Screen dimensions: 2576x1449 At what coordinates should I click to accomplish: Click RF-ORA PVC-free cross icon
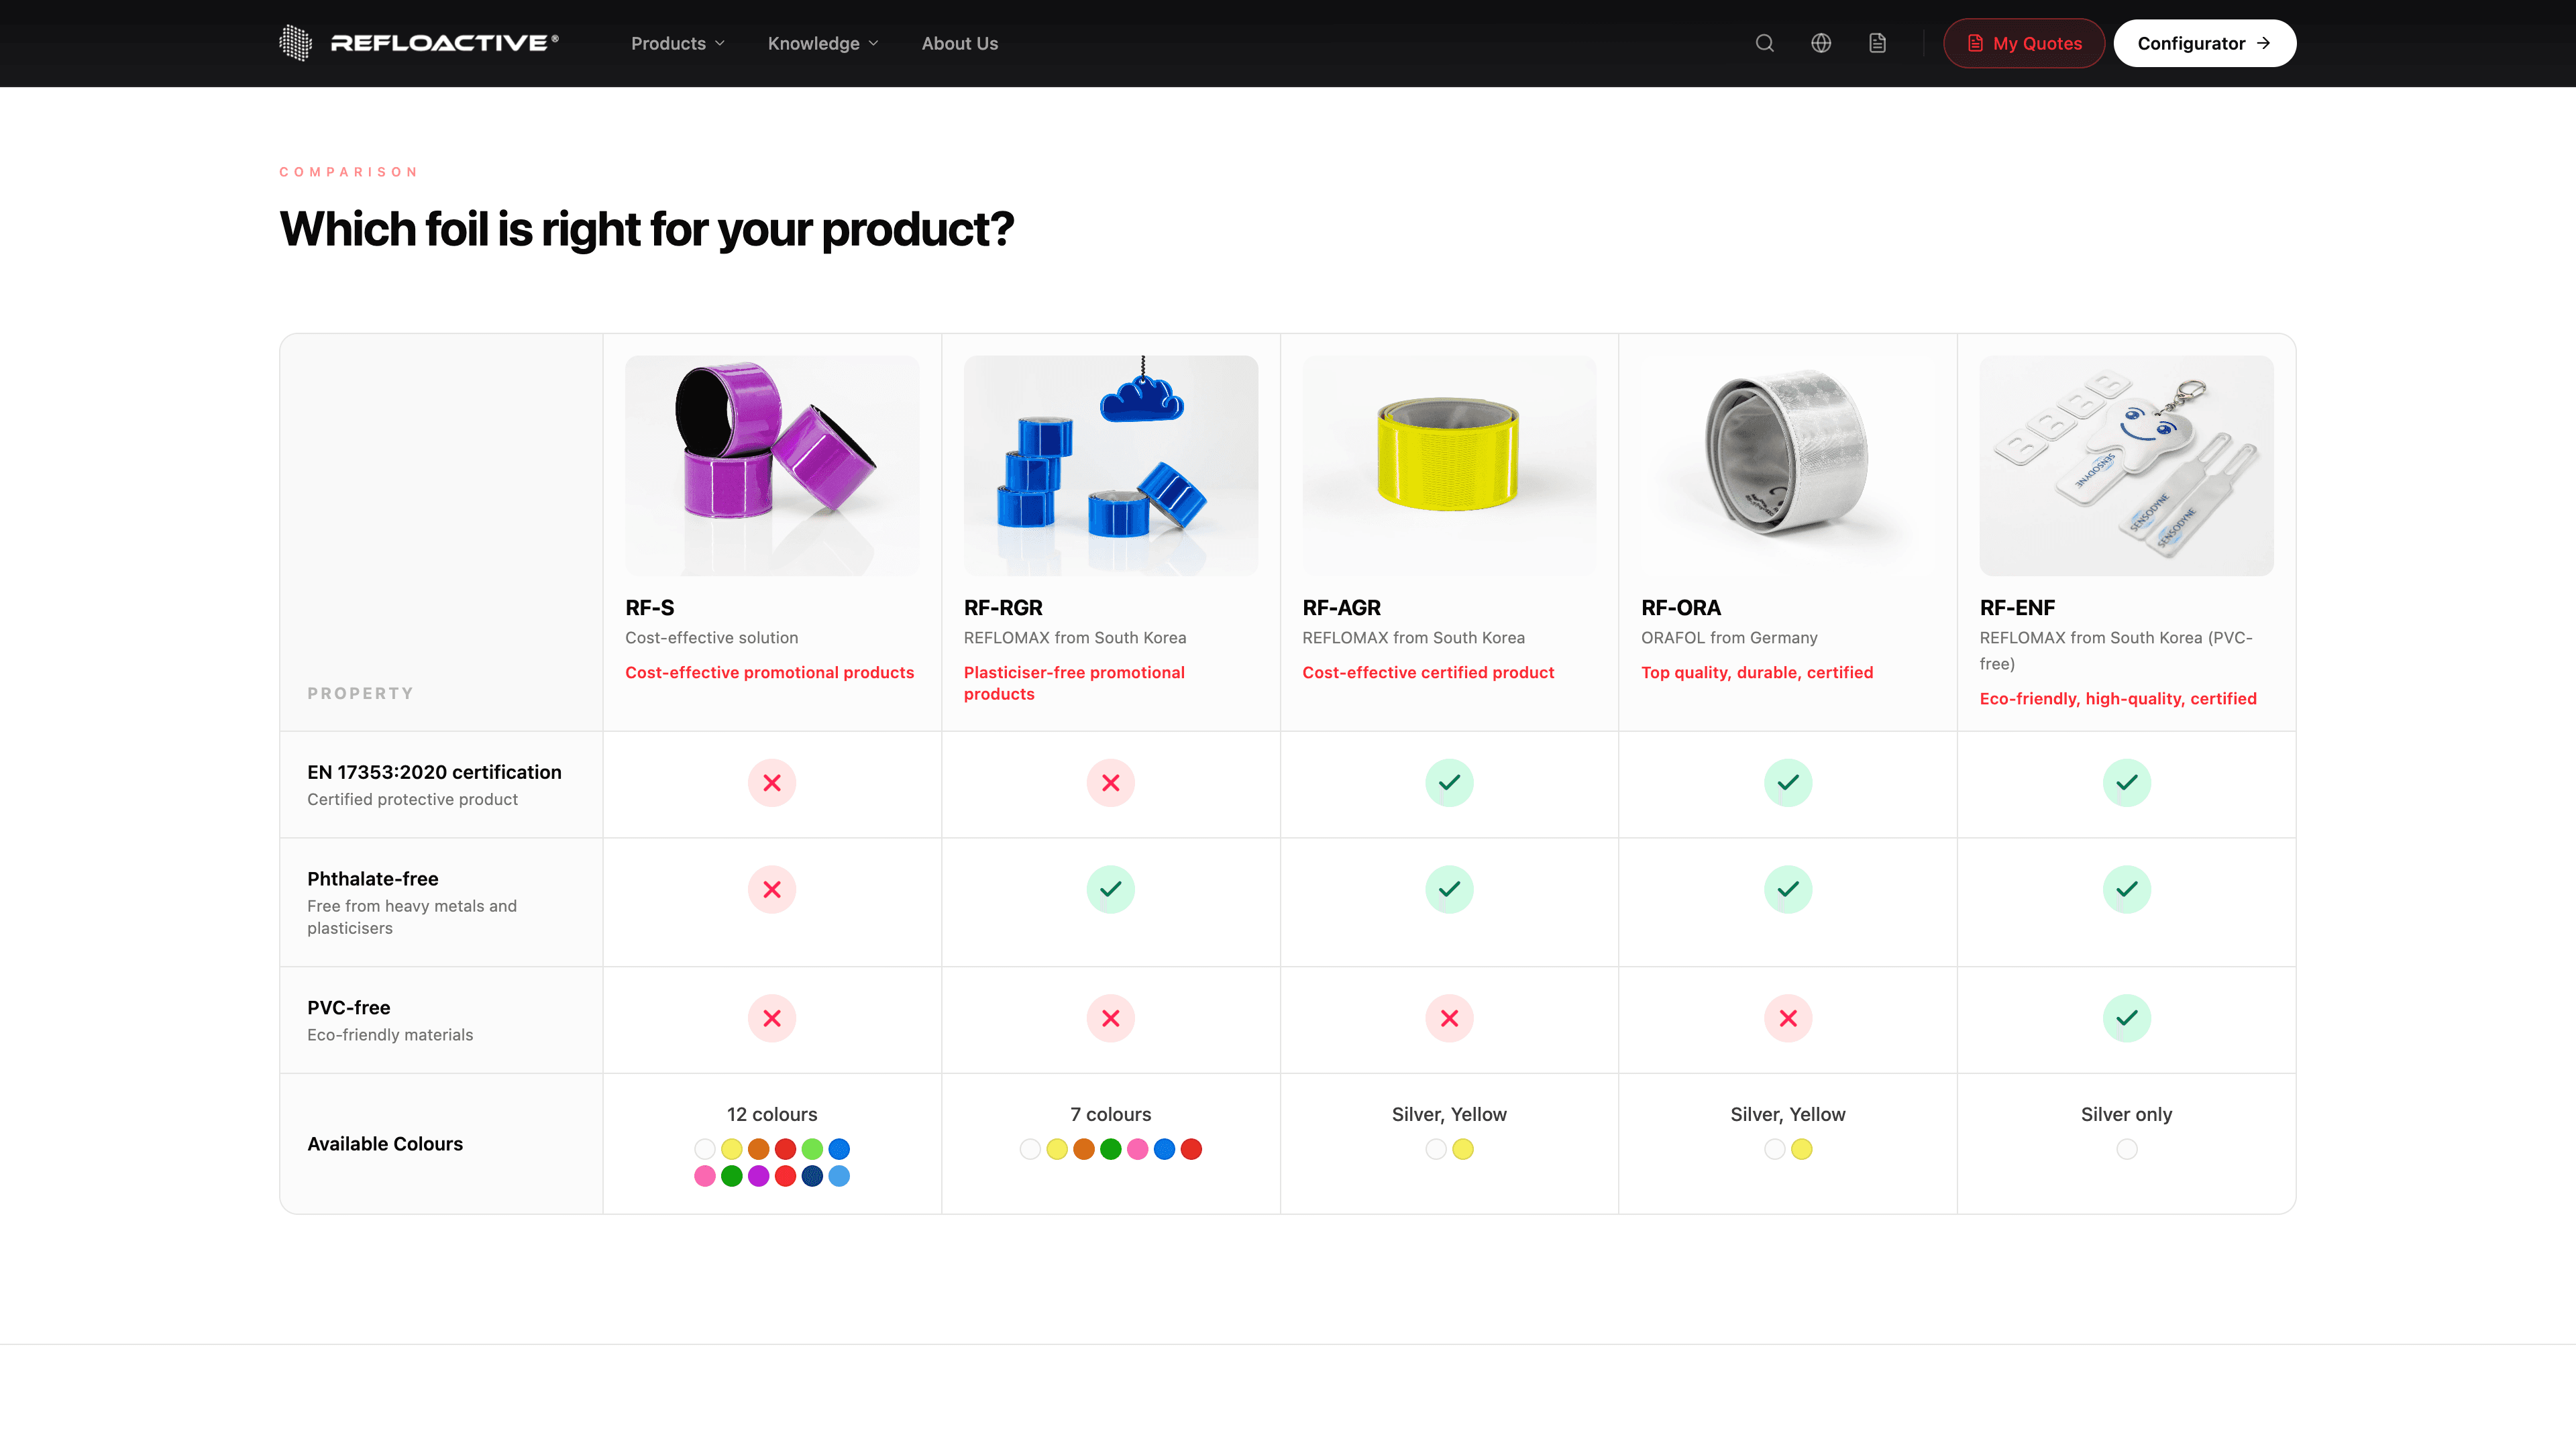pyautogui.click(x=1788, y=1018)
